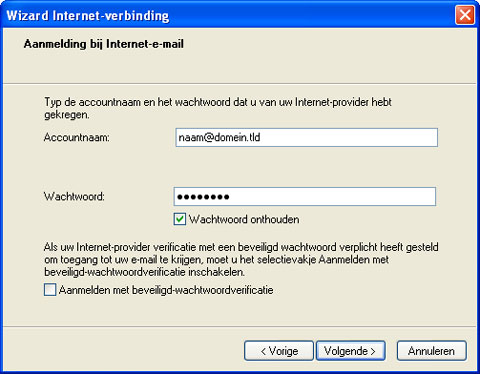Focus the Wachtwoord password field
The width and height of the screenshot is (480, 374).
pyautogui.click(x=305, y=196)
